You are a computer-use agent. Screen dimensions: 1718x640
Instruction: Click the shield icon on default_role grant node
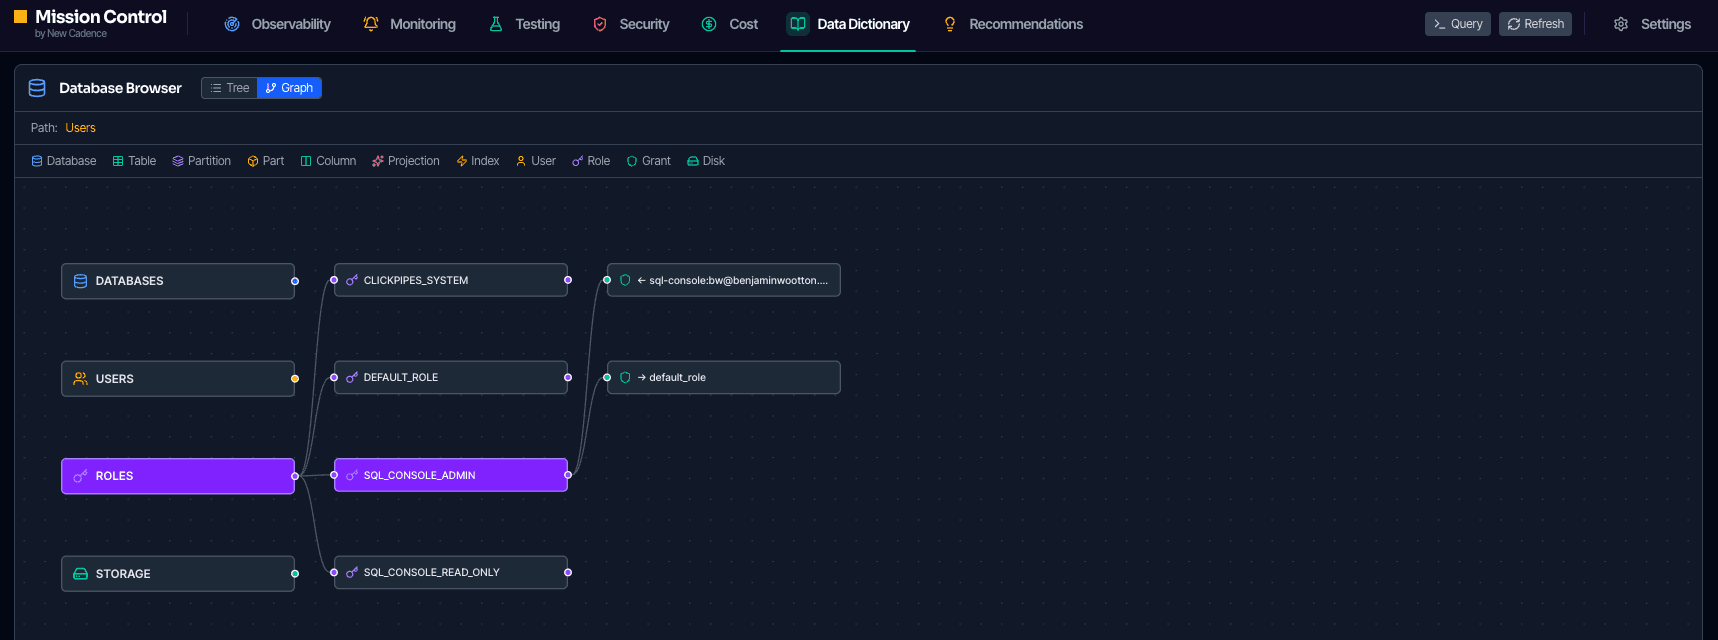point(625,377)
